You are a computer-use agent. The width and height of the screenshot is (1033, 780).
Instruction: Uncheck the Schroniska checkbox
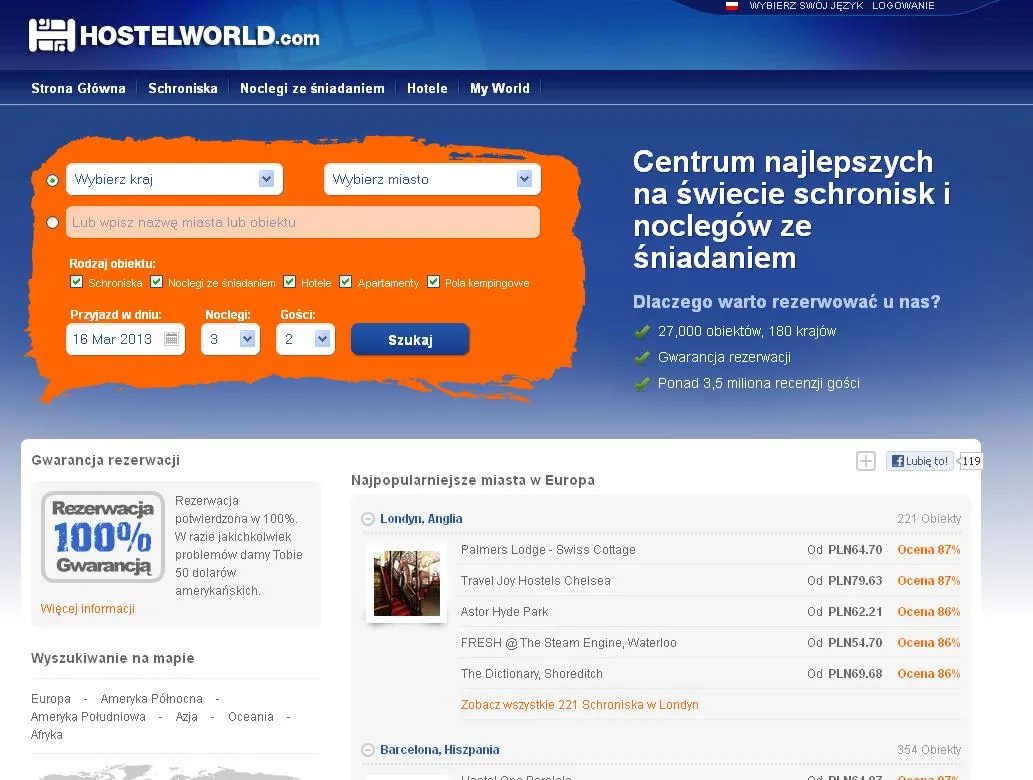tap(76, 282)
